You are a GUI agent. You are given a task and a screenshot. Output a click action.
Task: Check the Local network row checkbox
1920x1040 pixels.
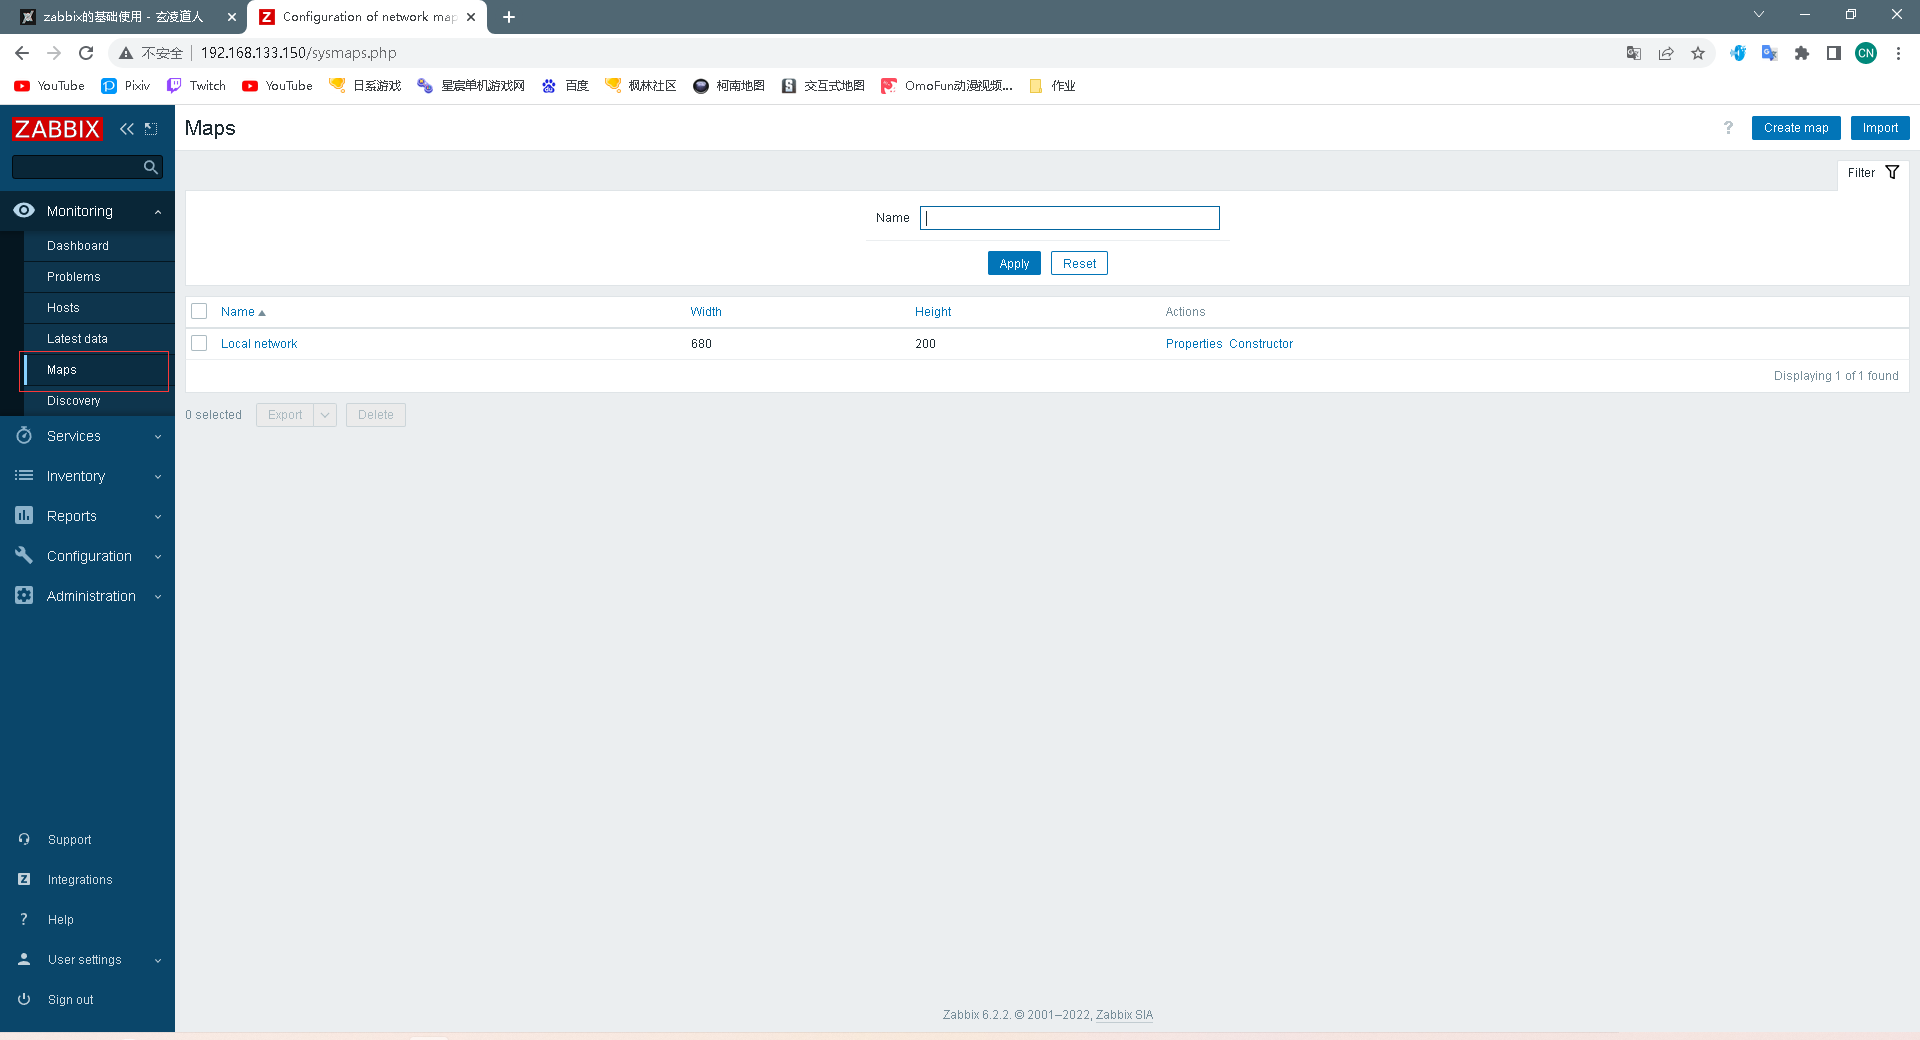click(198, 343)
